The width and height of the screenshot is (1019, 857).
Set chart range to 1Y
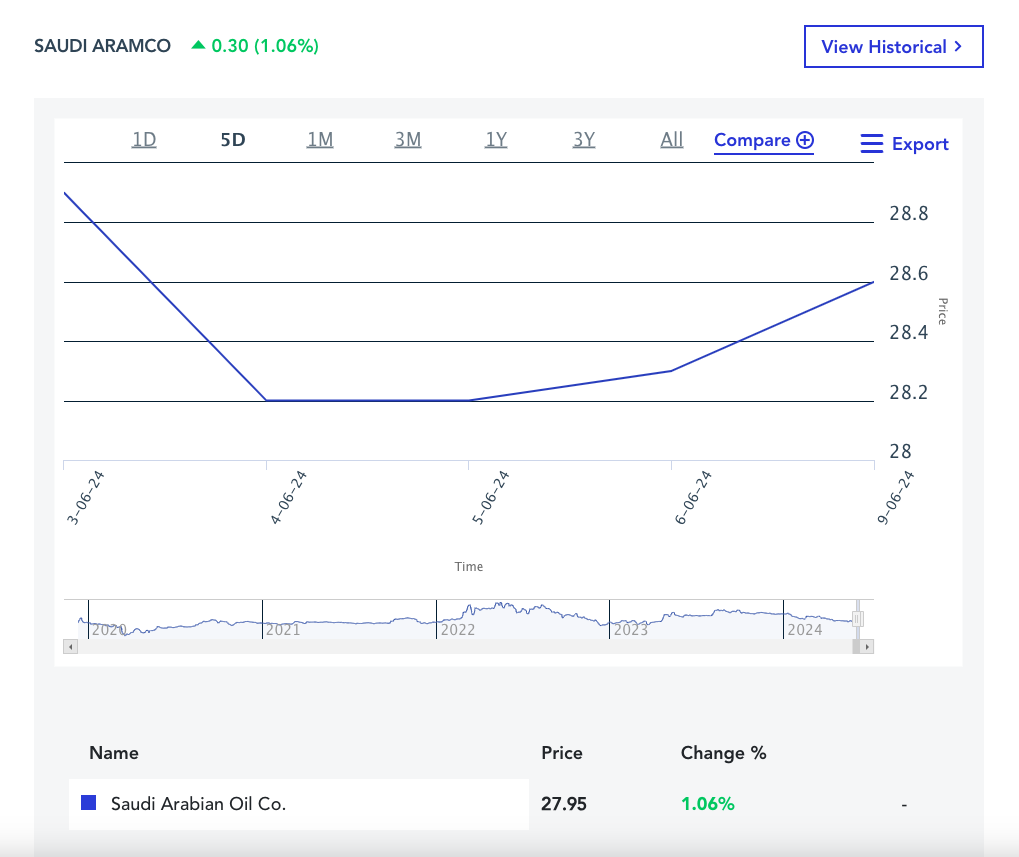pyautogui.click(x=496, y=140)
